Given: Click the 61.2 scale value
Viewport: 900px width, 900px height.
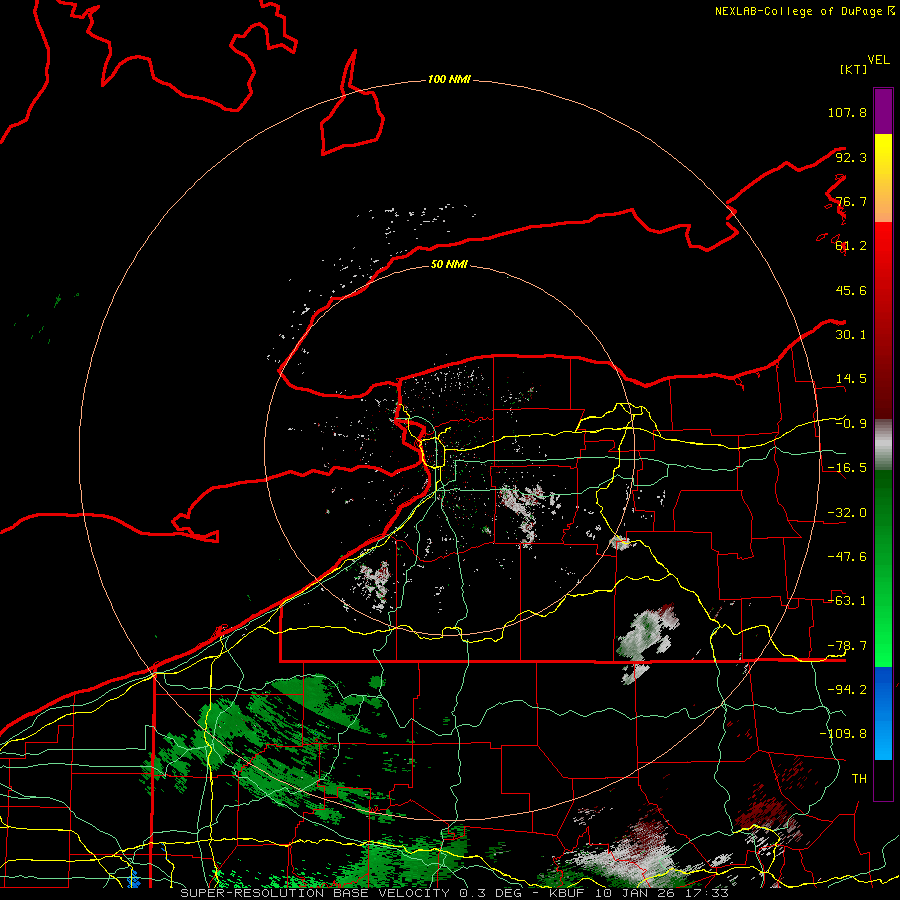Looking at the screenshot, I should [x=851, y=246].
